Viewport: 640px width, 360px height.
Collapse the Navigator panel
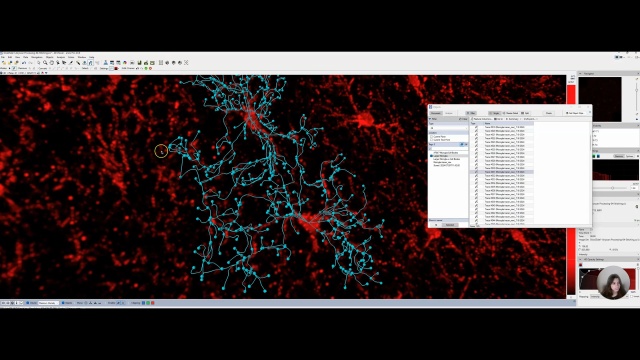[x=580, y=73]
